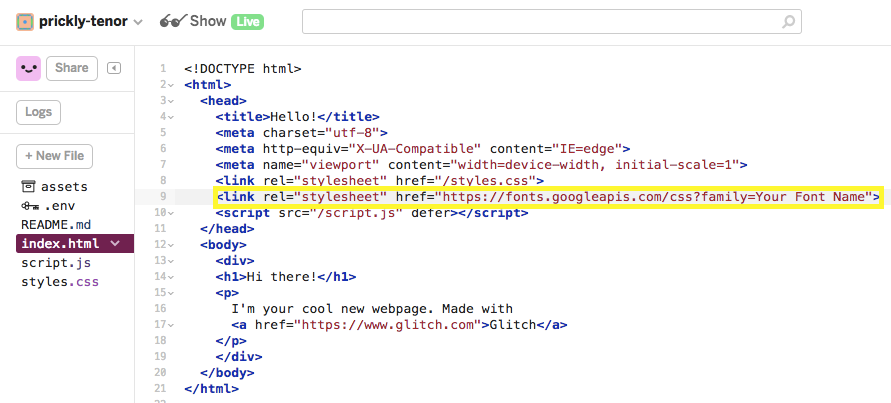Click into the top search field
891x403 pixels.
pyautogui.click(x=551, y=22)
